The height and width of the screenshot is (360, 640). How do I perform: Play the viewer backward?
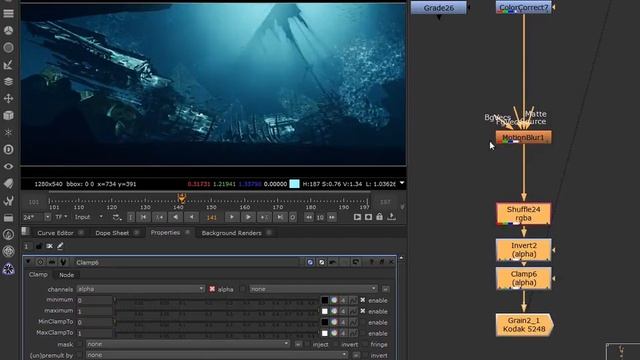175,217
